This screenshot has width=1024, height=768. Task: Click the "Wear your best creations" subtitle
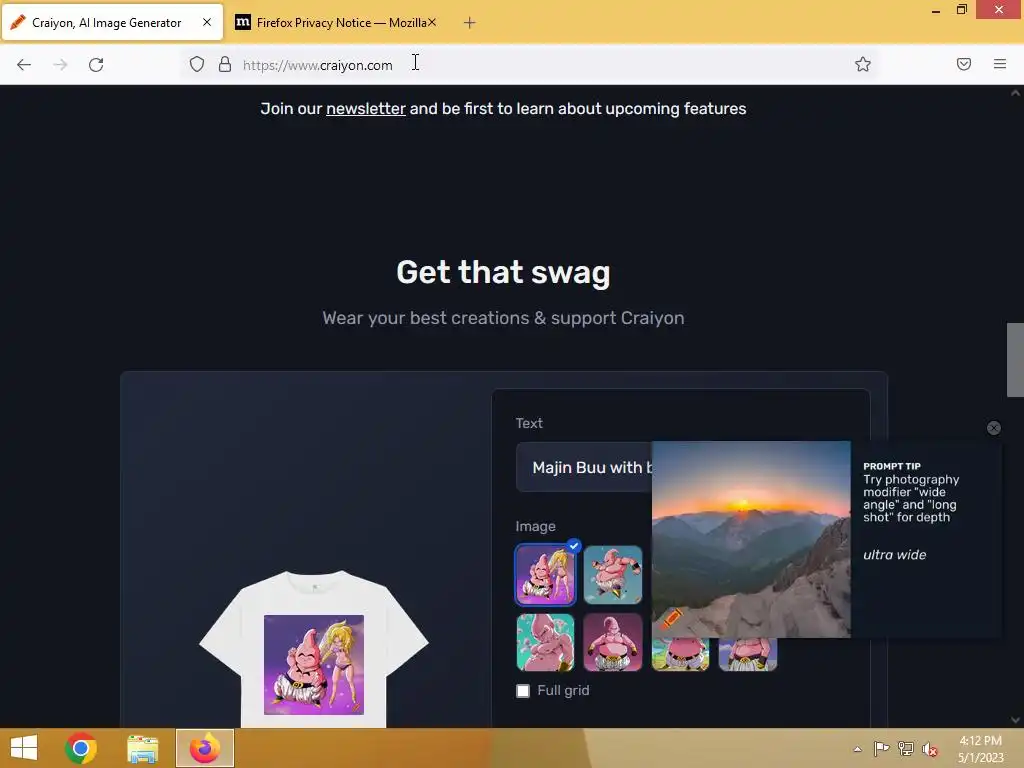point(503,318)
